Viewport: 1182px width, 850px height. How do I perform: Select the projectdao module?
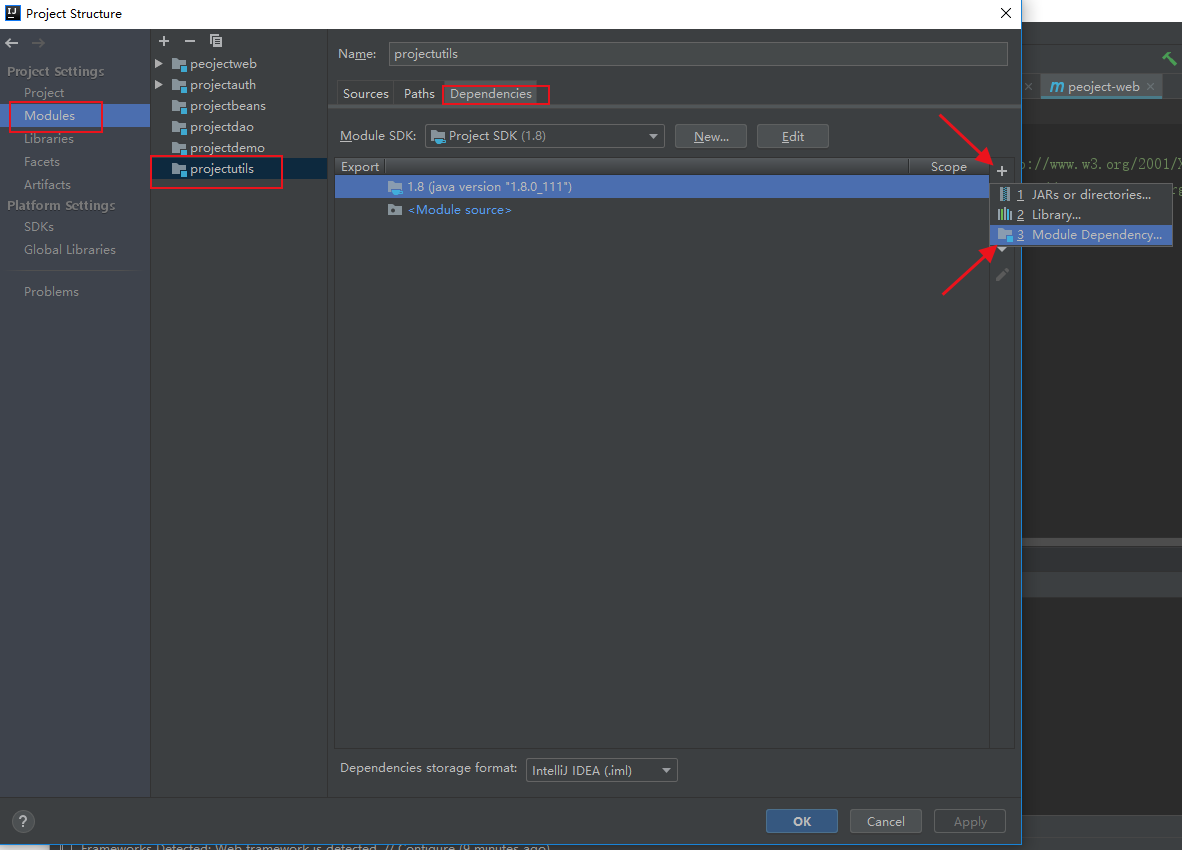point(222,127)
